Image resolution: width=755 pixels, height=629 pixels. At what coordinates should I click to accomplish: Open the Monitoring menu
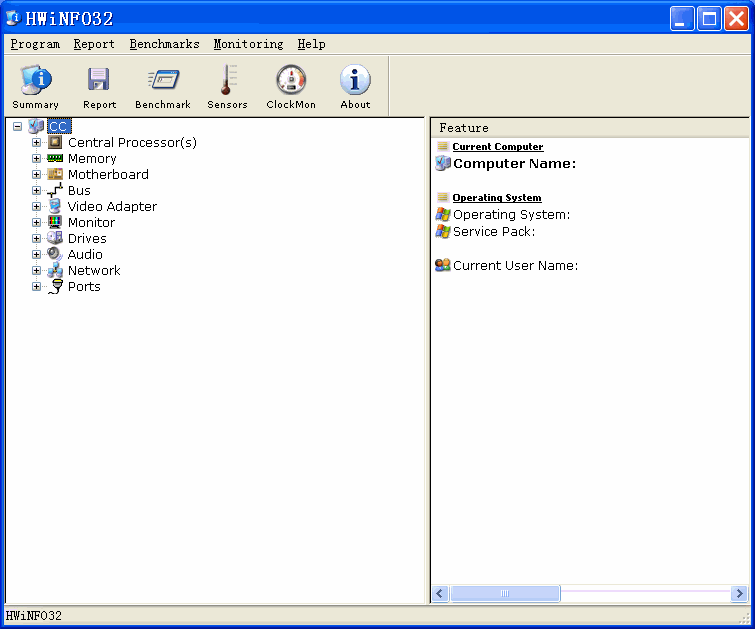[x=248, y=44]
